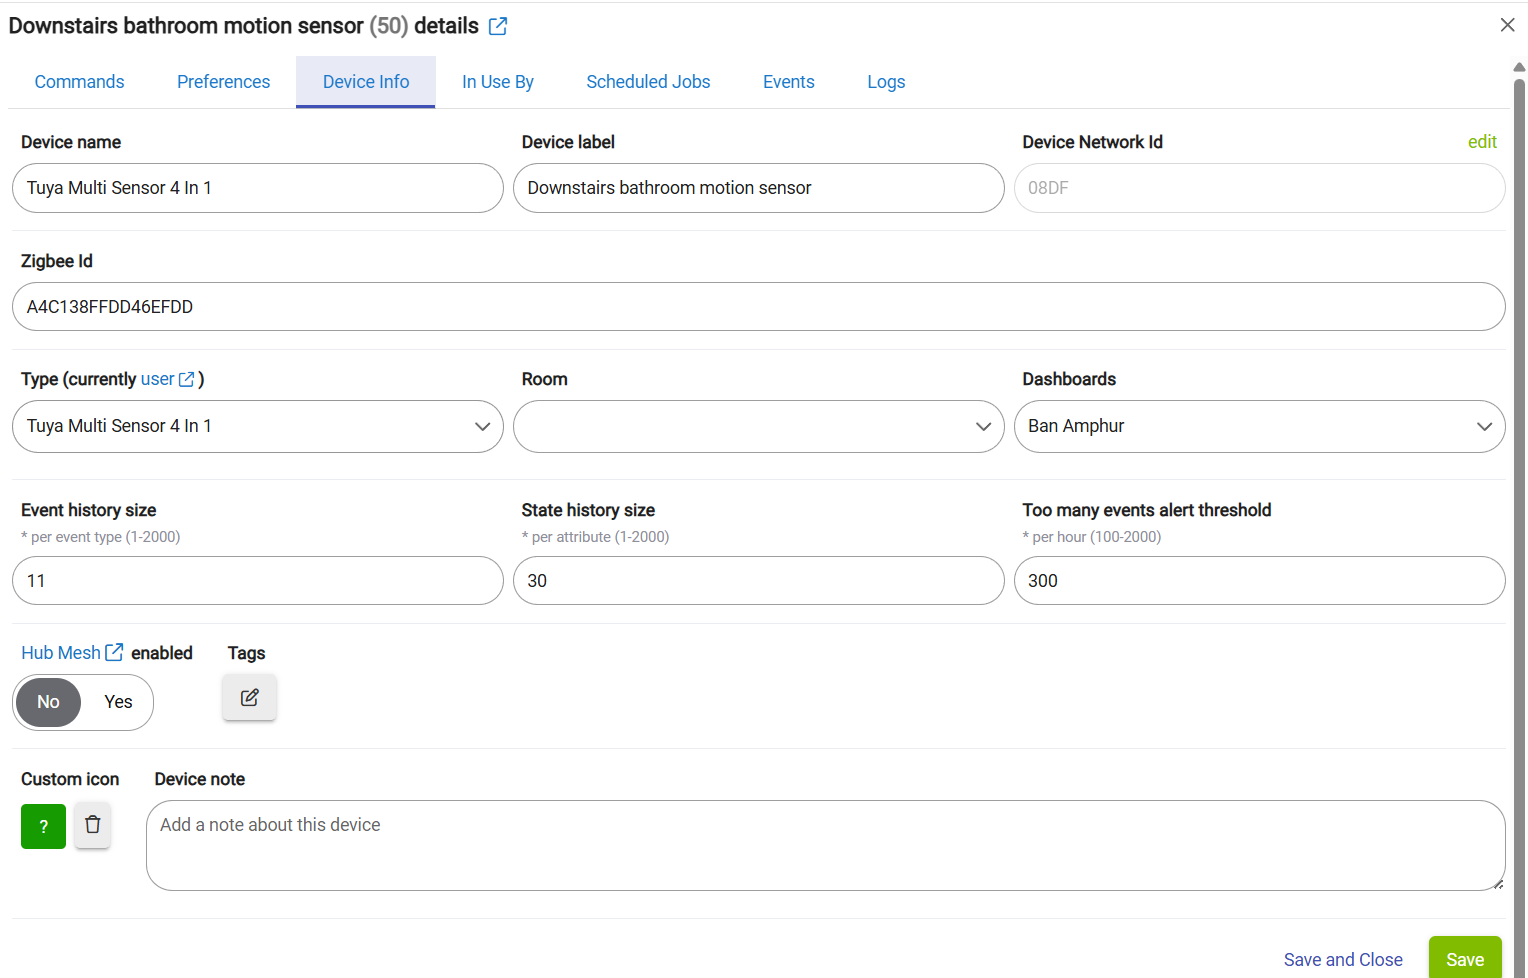
Task: Switch to the Commands tab
Action: (80, 82)
